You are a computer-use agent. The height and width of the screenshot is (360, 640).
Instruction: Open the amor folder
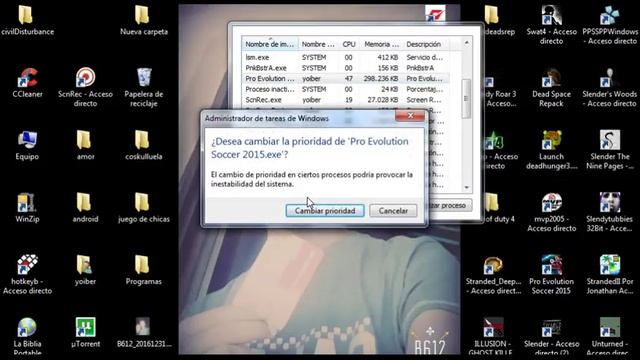click(x=84, y=140)
